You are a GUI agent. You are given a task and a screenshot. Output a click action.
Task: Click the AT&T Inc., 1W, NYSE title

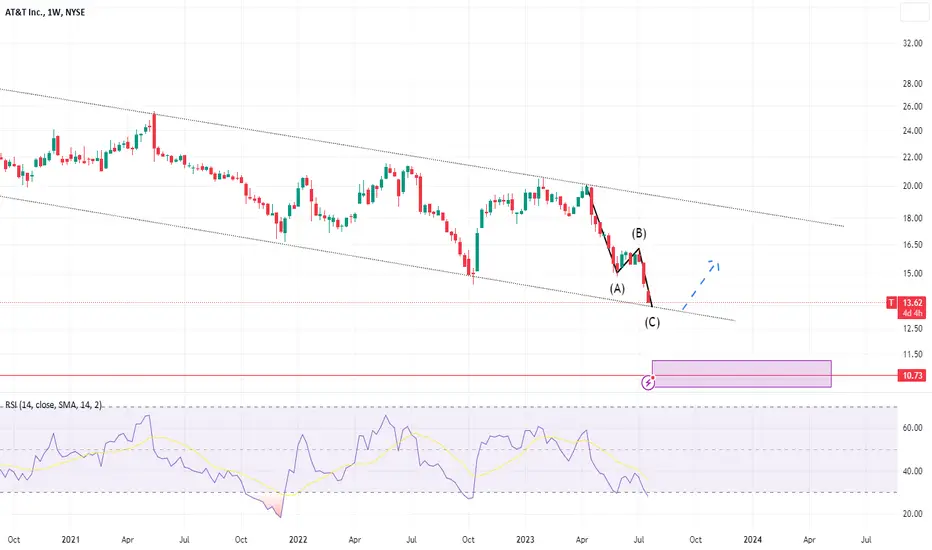45,12
